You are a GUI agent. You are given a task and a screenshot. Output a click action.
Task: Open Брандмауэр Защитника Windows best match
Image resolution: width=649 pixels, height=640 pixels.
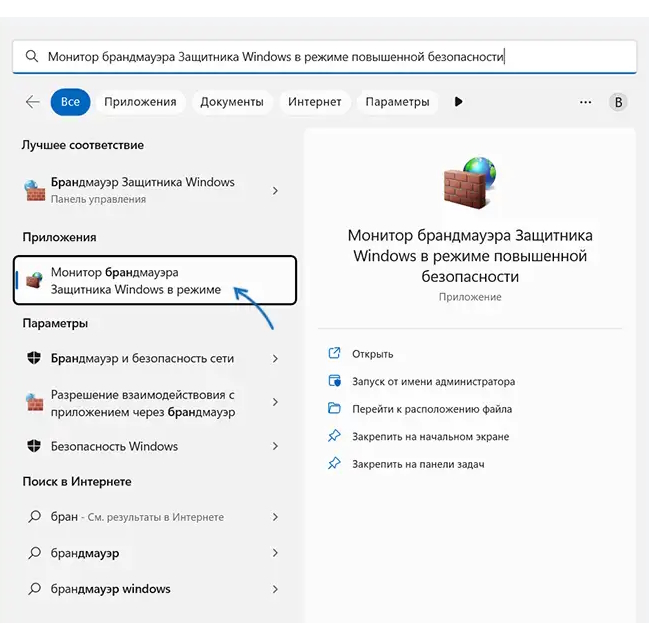point(155,190)
